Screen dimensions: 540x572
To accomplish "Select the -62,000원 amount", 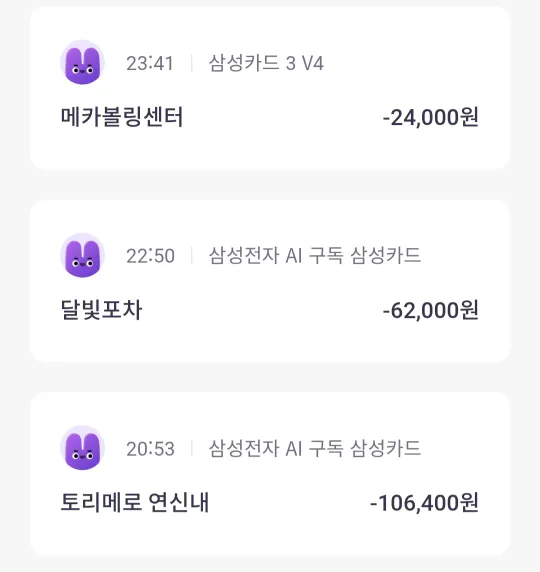I will 431,310.
